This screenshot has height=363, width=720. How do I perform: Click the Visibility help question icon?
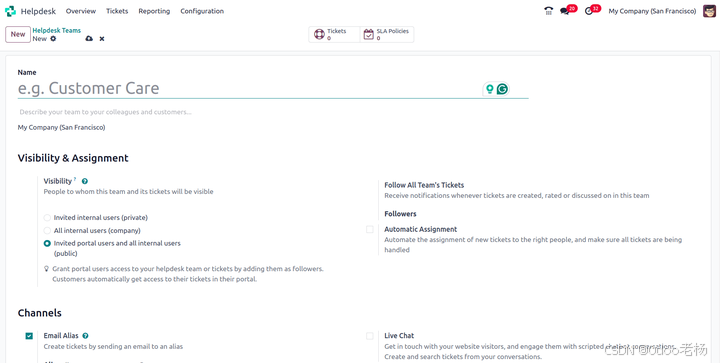point(84,181)
